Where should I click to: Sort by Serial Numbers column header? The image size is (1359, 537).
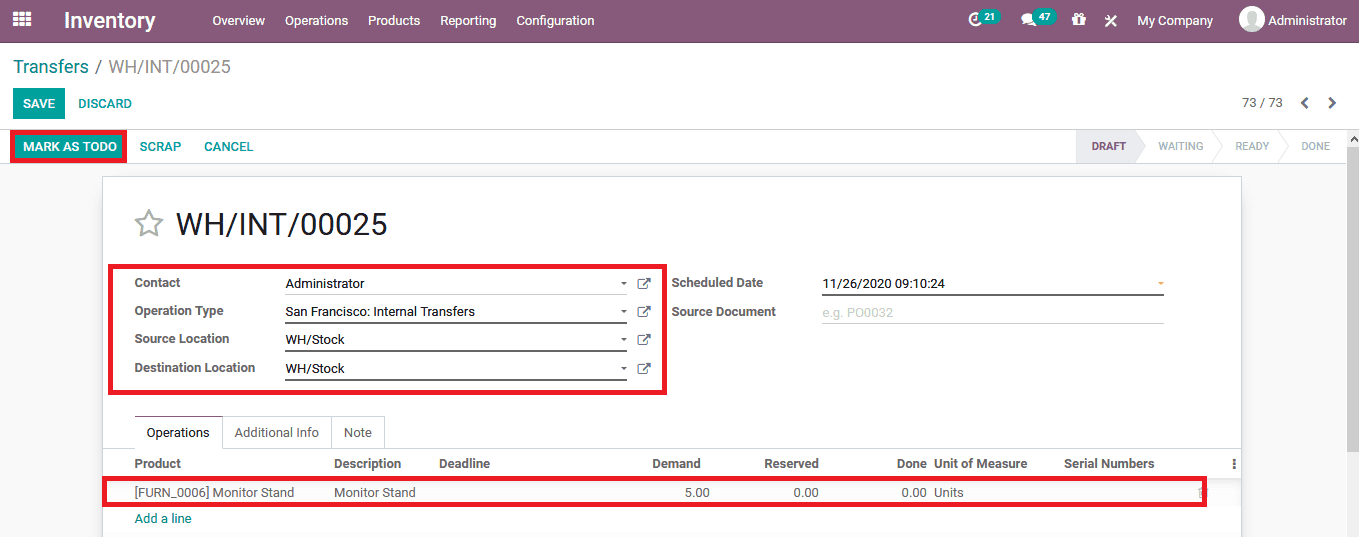click(x=1109, y=464)
